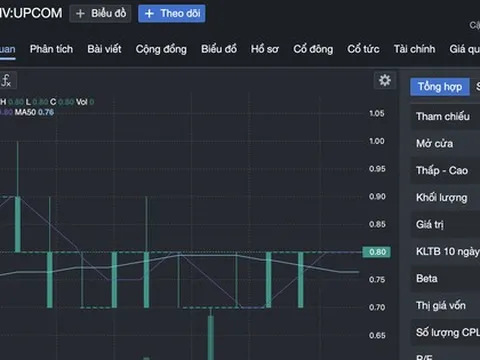The image size is (480, 360).
Task: Click the MA50 0.76 indicator legend
Action: coord(34,112)
